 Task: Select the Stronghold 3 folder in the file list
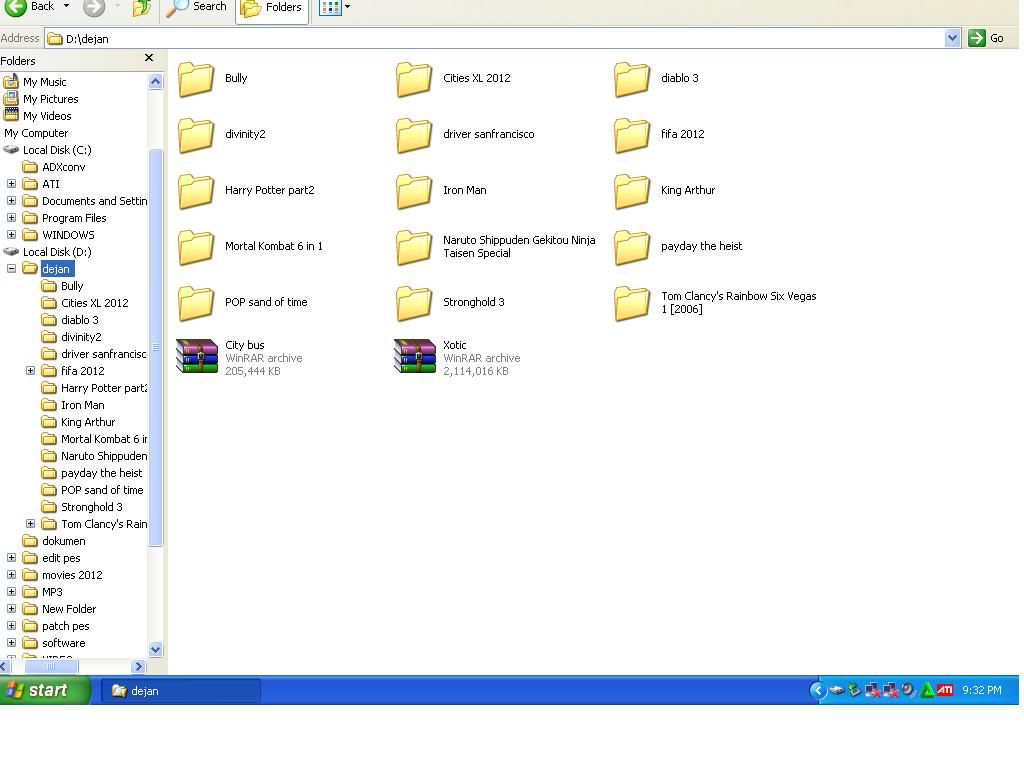tap(450, 304)
